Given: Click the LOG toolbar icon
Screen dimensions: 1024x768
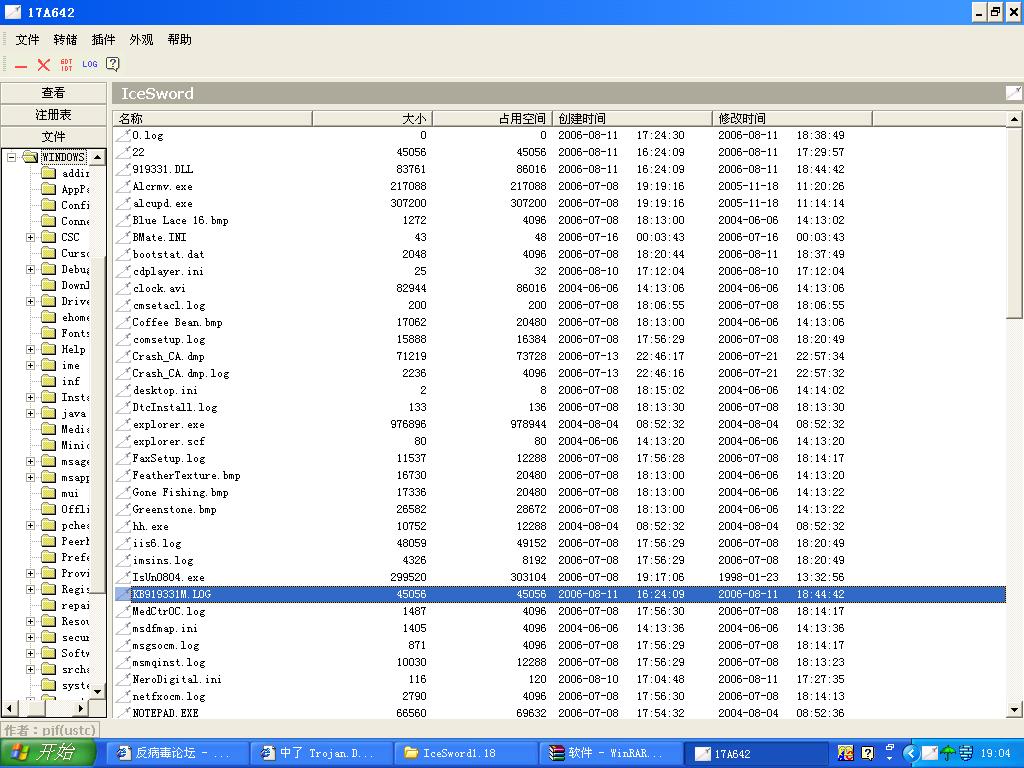Looking at the screenshot, I should click(x=90, y=65).
